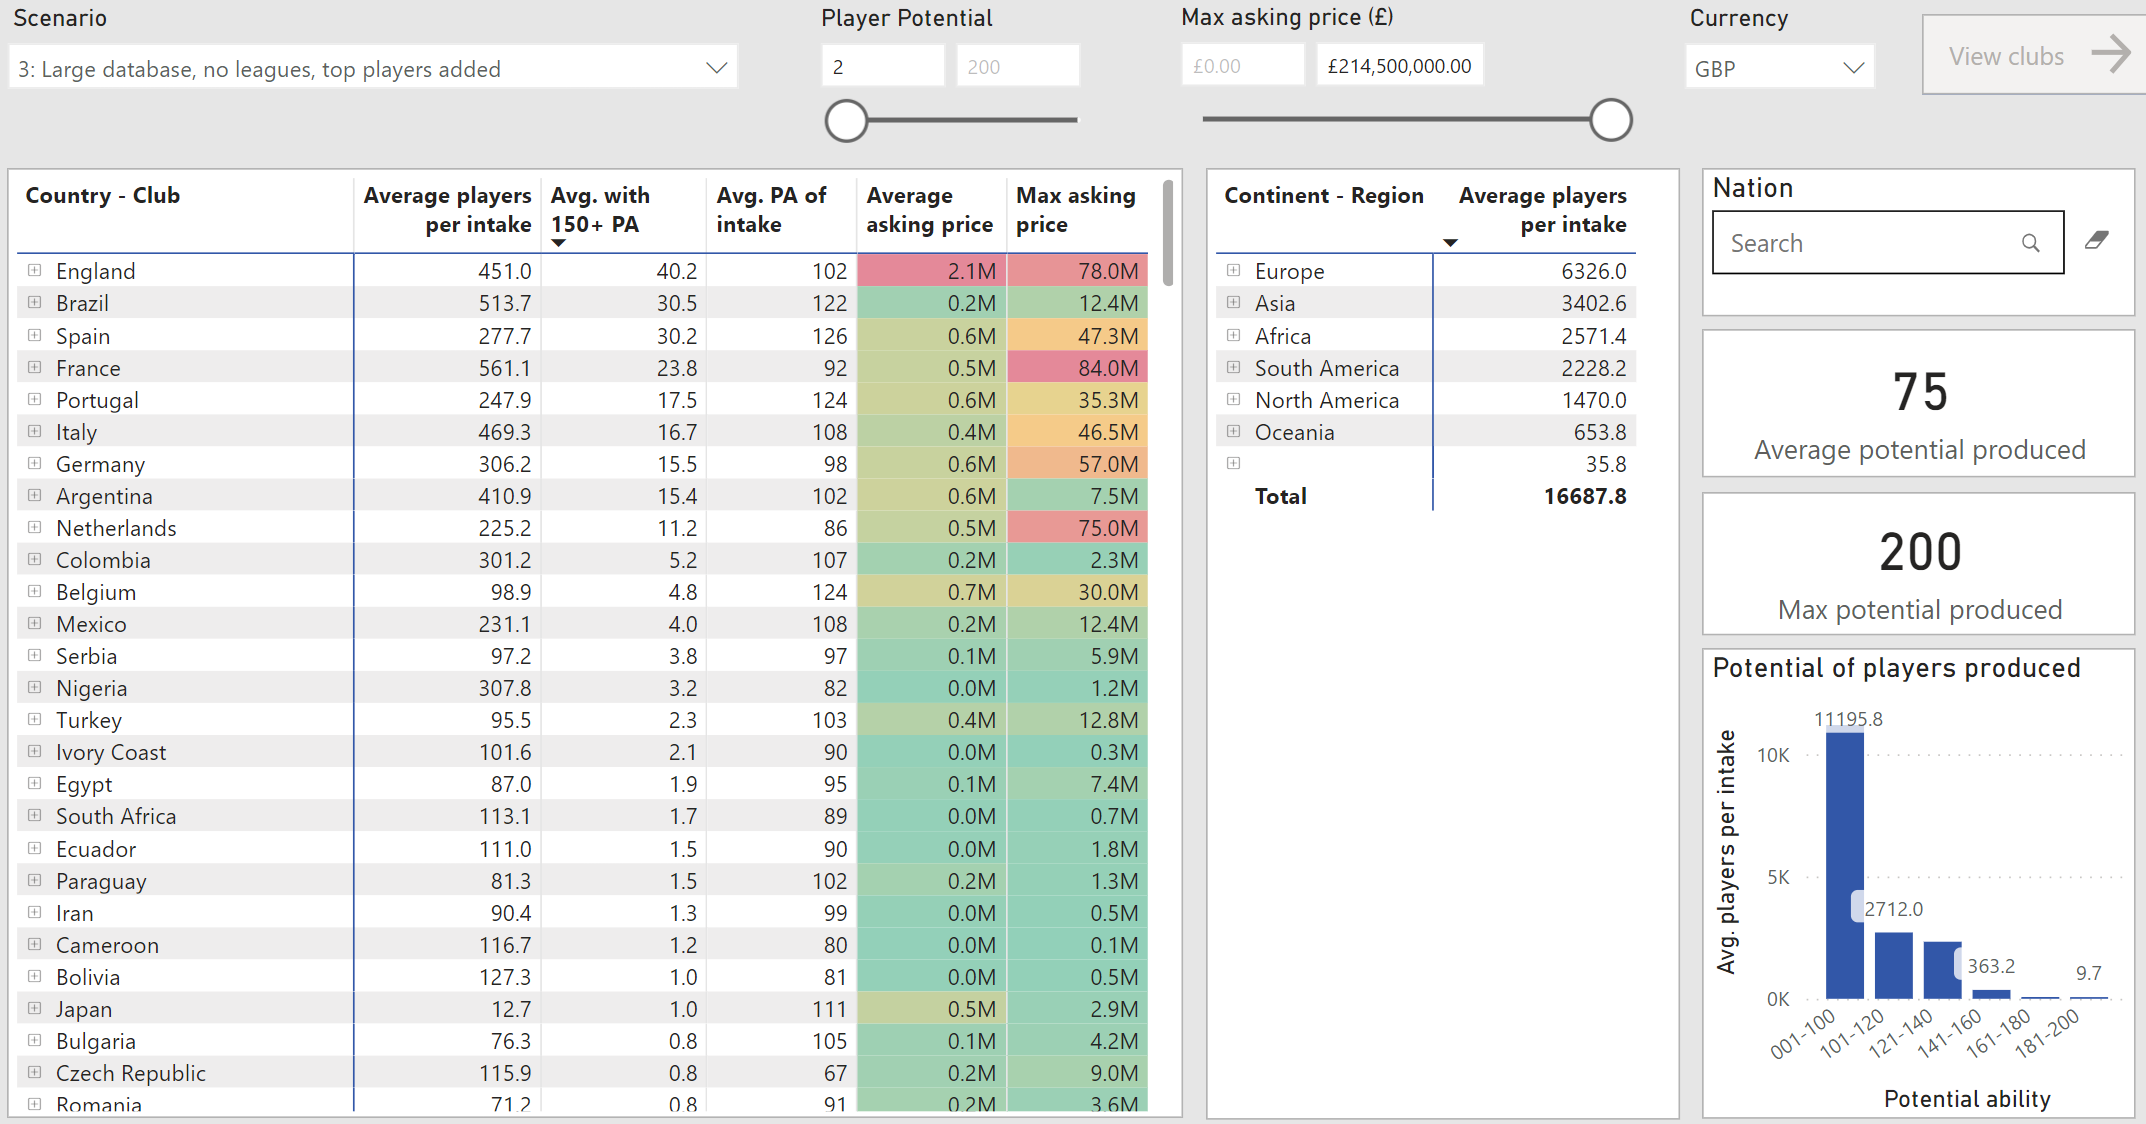
Task: Expand the South Africa row
Action: (x=35, y=815)
